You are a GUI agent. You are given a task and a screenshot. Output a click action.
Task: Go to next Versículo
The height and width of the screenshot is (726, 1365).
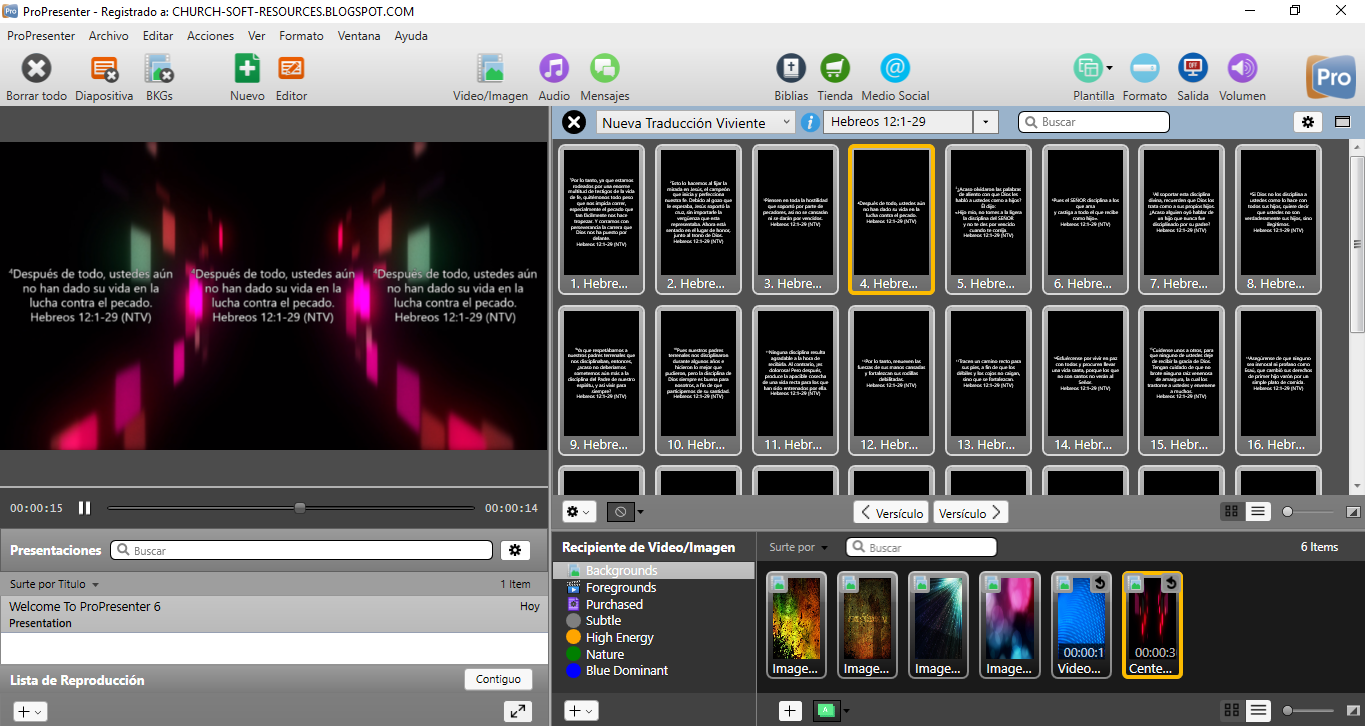click(970, 513)
